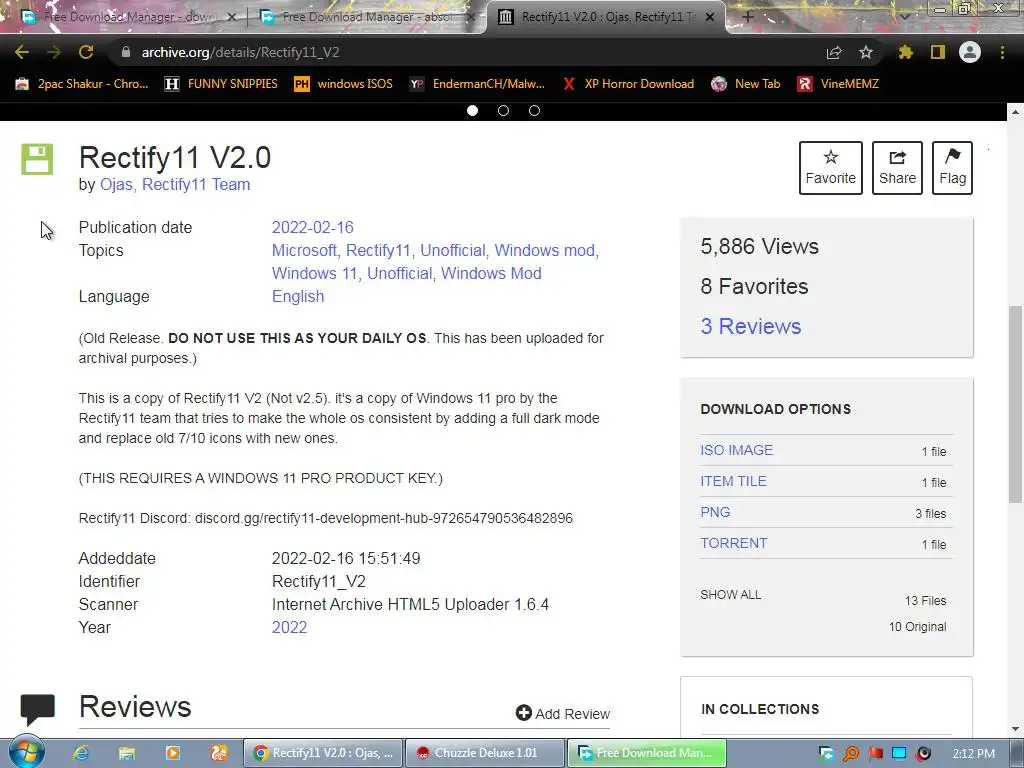Click the padlock site info icon
1024x768 pixels.
coord(126,52)
